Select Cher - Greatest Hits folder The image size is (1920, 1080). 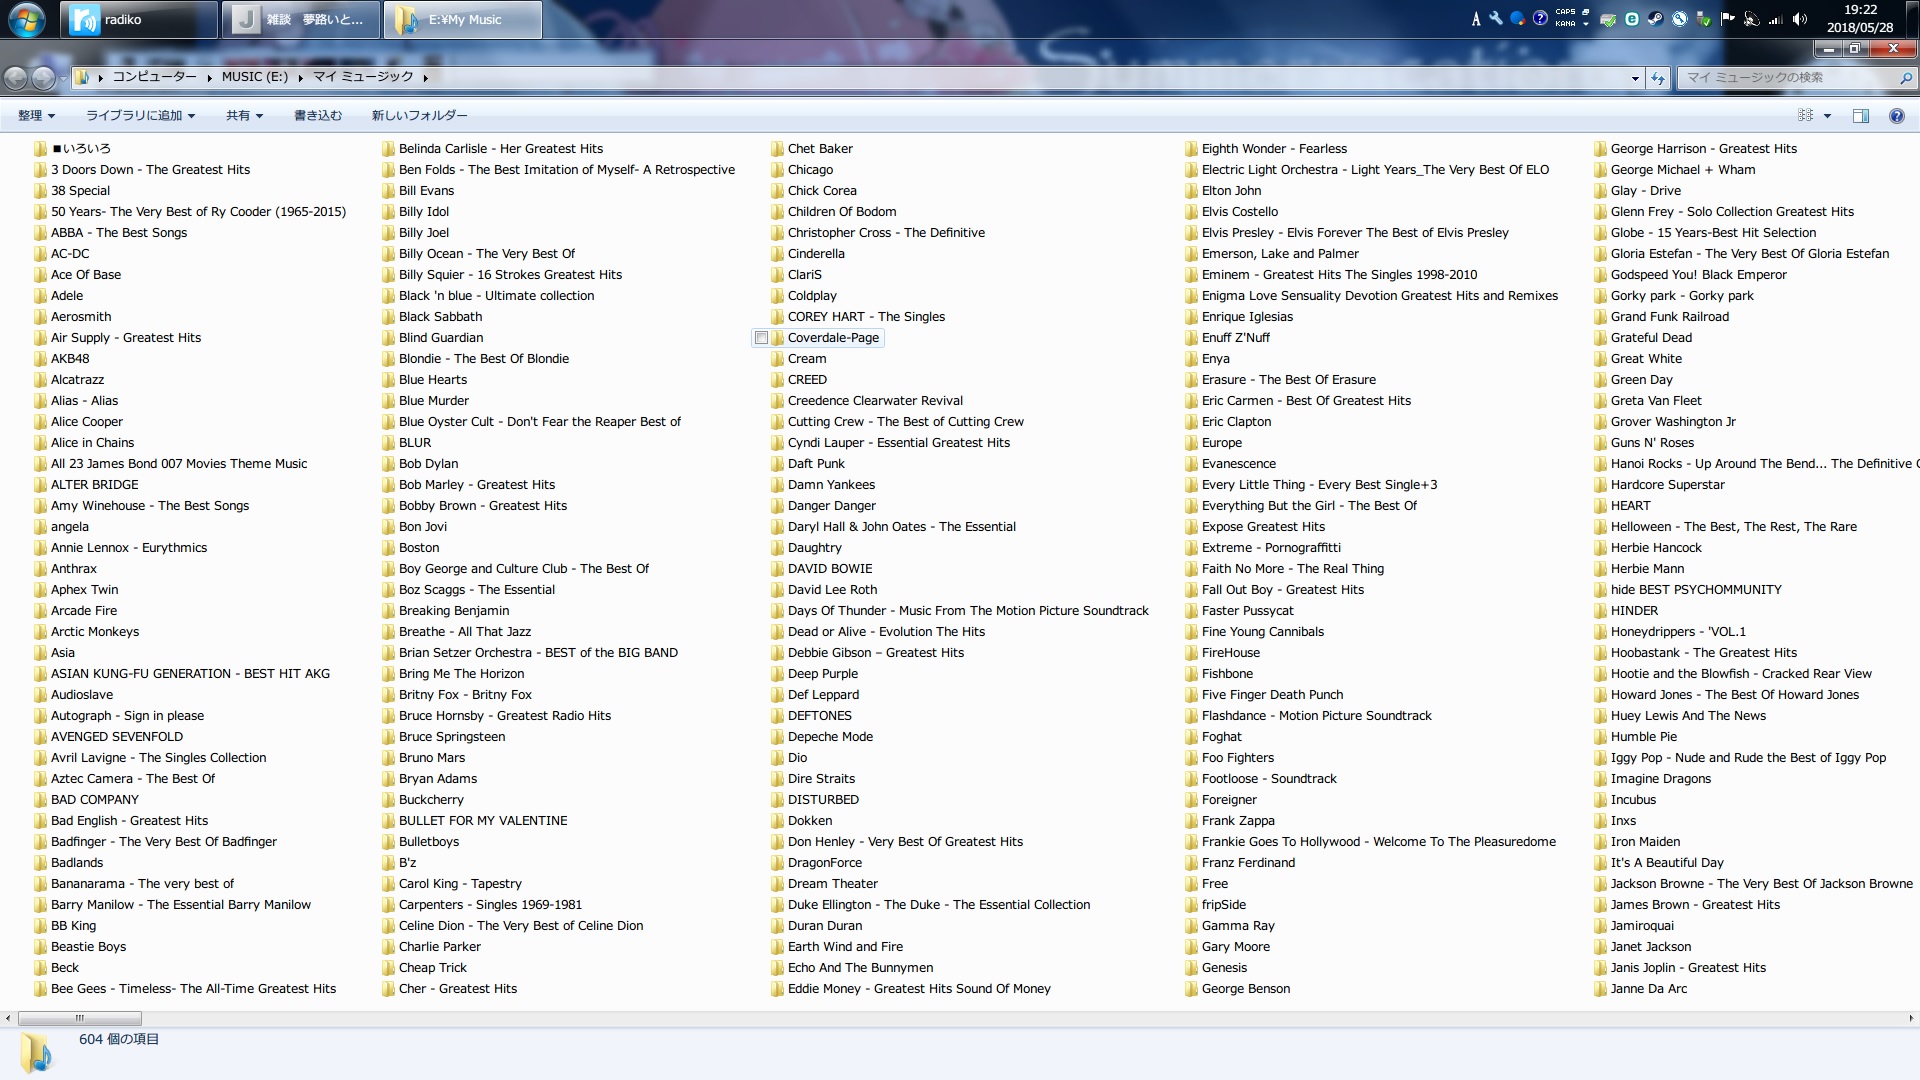[449, 989]
